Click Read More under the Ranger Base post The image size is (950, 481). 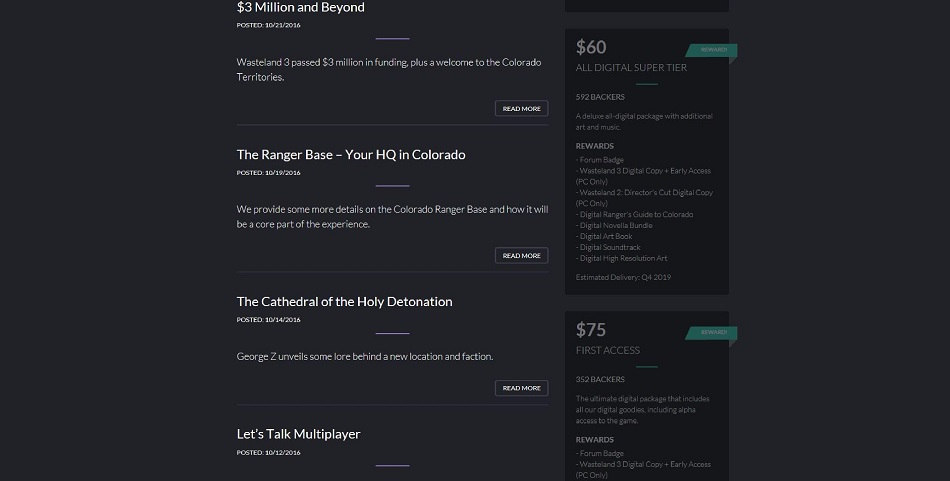coord(521,256)
